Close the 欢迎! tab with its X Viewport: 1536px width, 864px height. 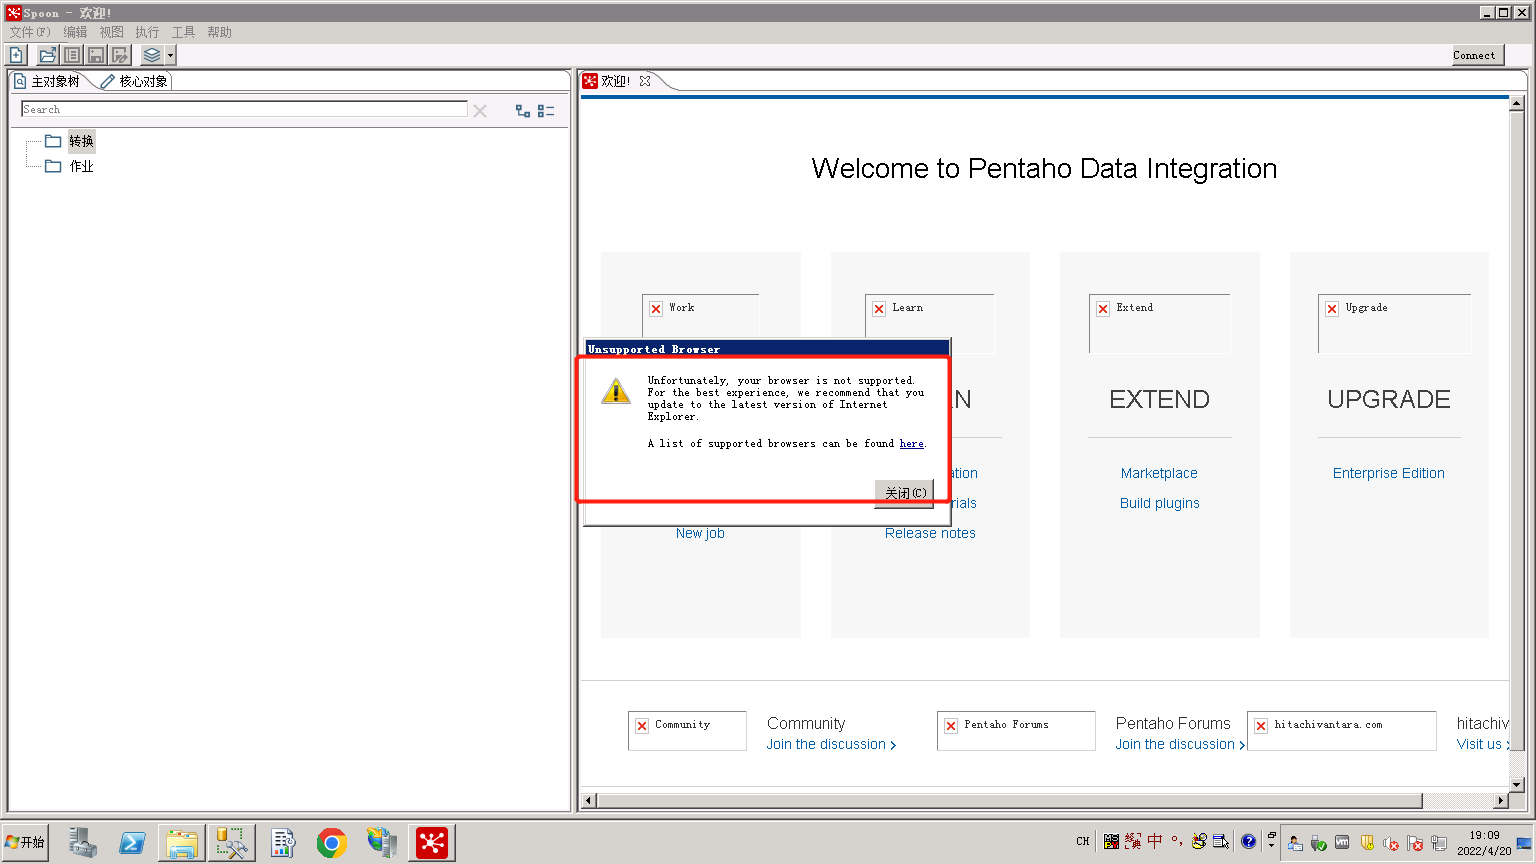(x=645, y=81)
